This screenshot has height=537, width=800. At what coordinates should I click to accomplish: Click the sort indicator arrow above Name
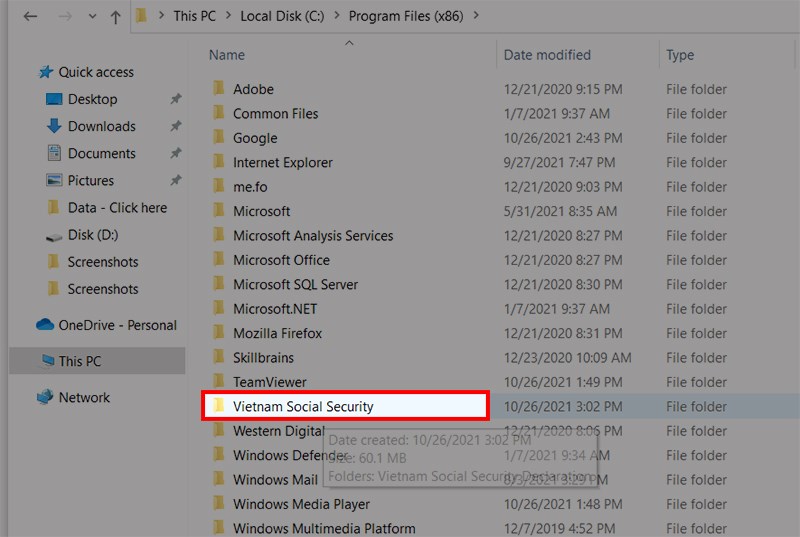(x=349, y=43)
